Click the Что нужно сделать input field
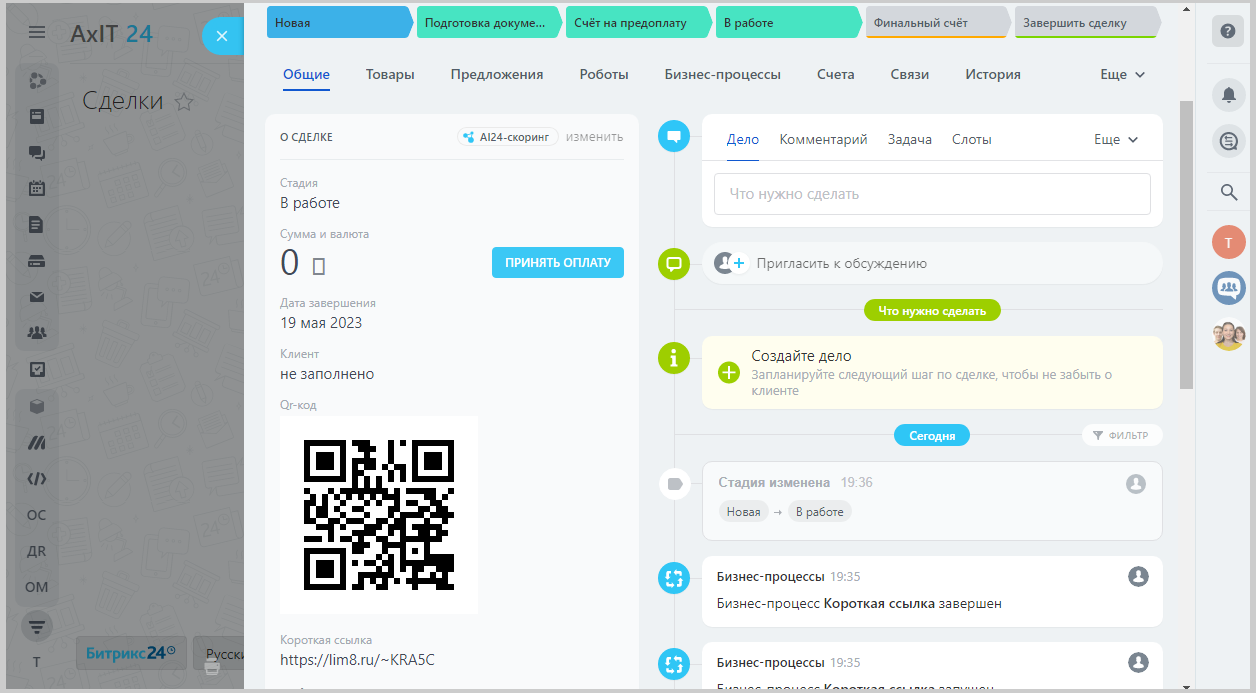The height and width of the screenshot is (693, 1256). [x=932, y=194]
